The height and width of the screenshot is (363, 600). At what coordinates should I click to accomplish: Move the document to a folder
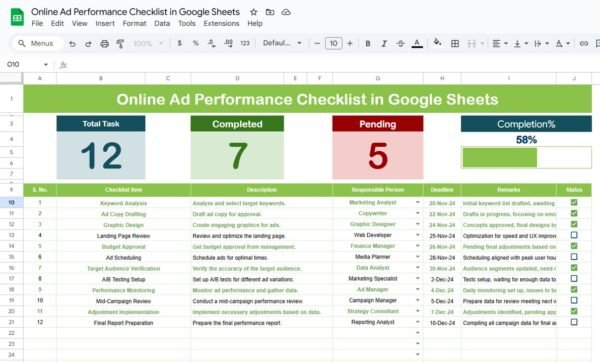pos(270,12)
